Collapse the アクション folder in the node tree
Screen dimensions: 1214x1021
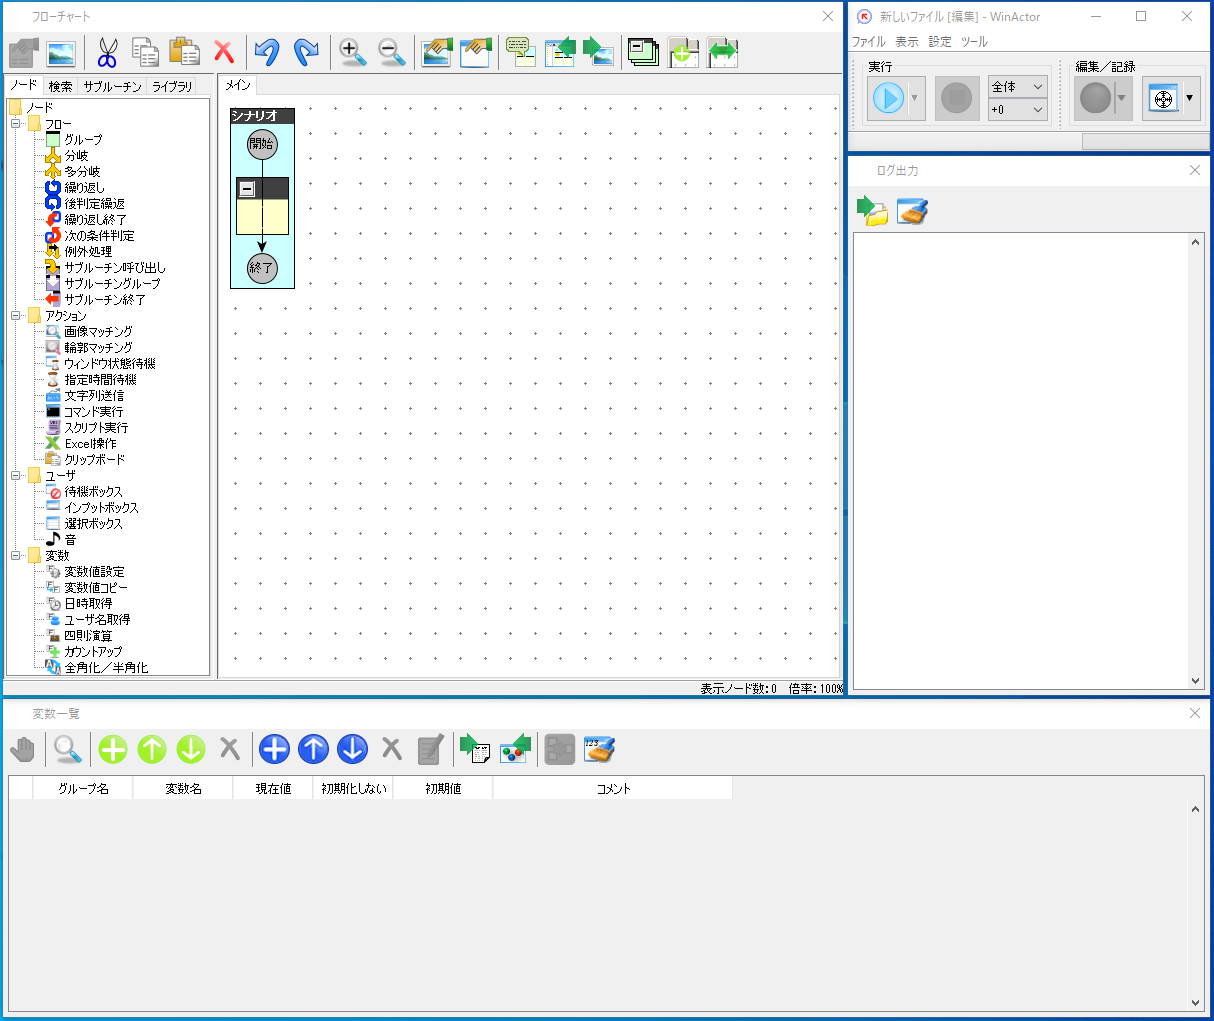tap(16, 316)
